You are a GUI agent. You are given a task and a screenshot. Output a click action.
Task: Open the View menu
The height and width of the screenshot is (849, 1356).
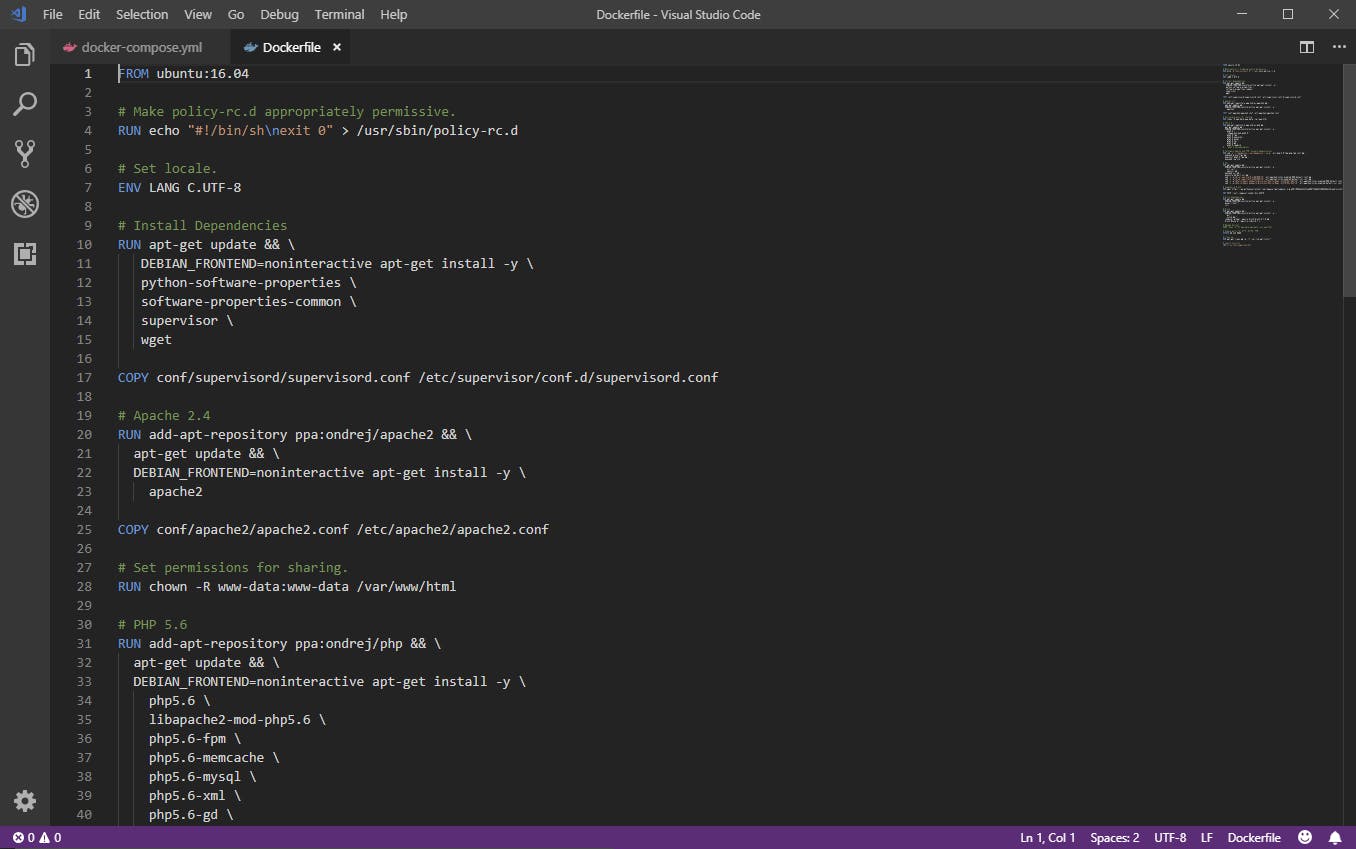tap(198, 14)
